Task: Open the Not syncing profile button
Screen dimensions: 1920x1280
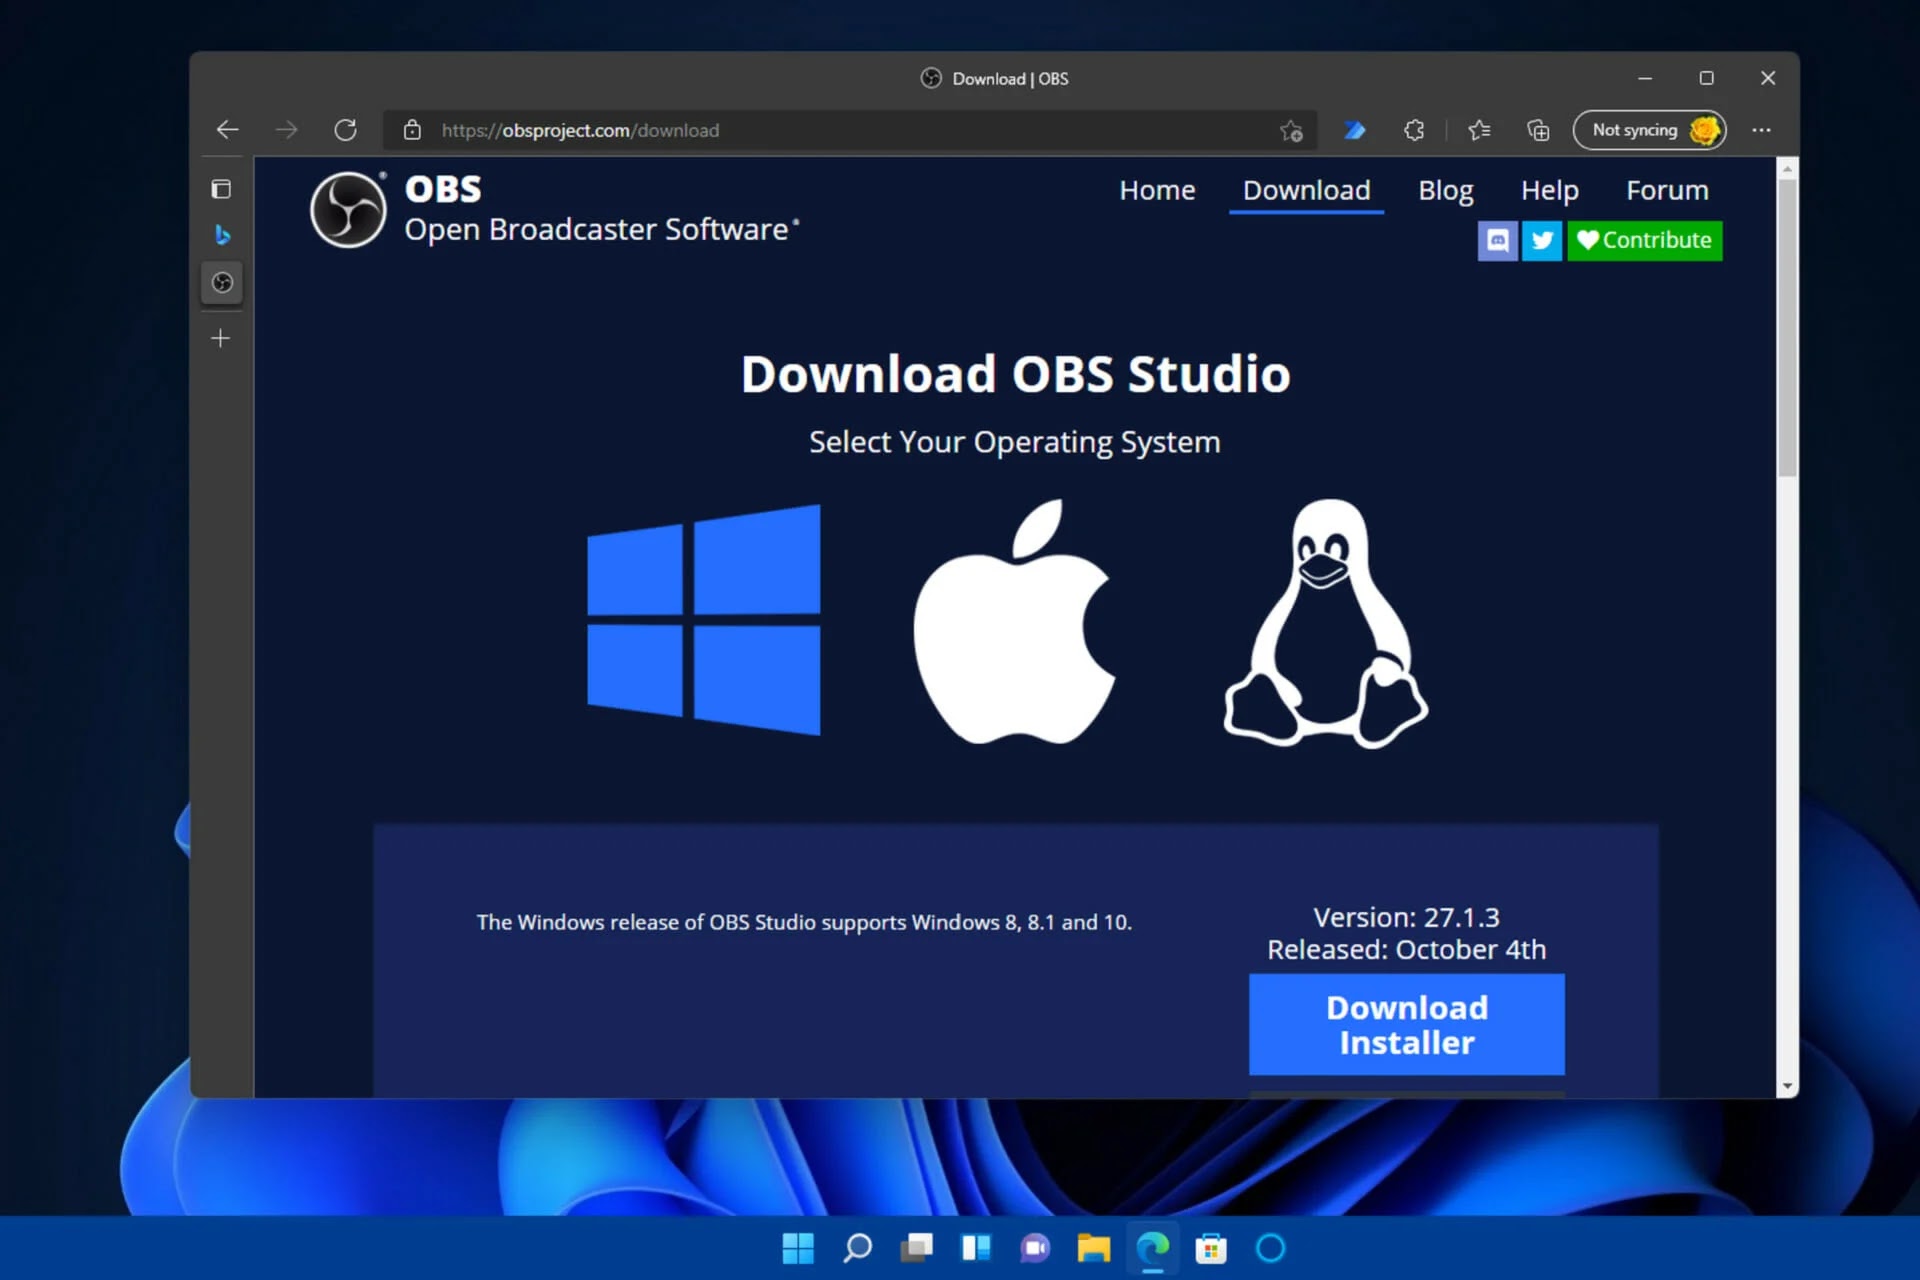Action: pos(1650,130)
